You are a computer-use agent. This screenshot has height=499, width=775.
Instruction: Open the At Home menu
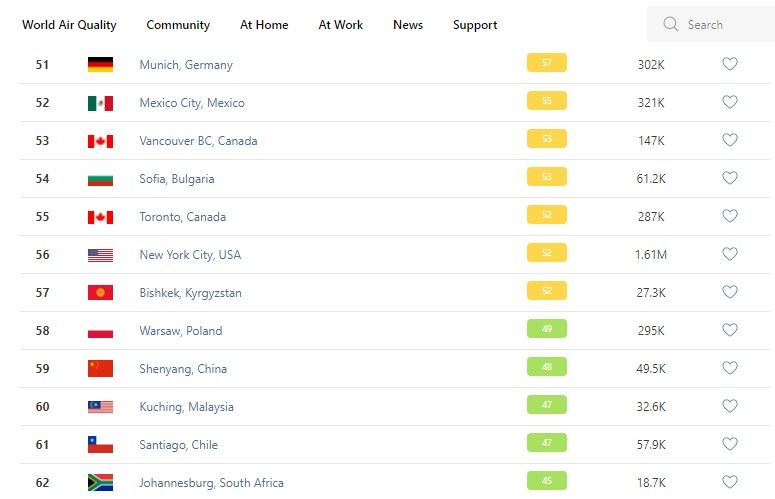coord(264,25)
